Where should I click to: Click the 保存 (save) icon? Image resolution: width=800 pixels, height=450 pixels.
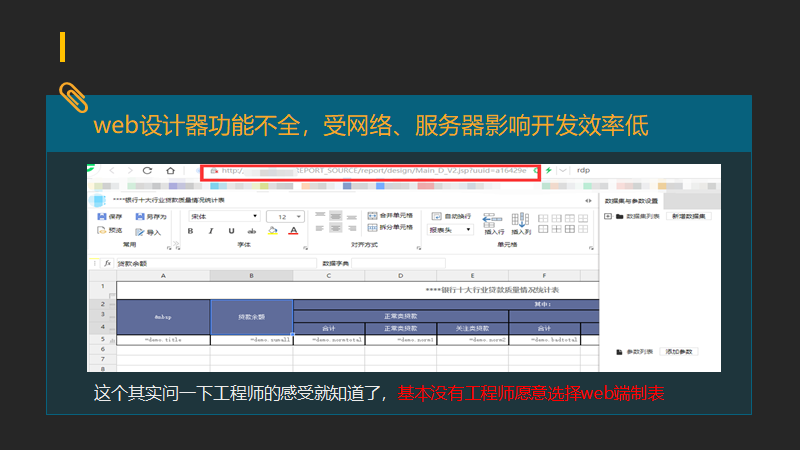(102, 217)
